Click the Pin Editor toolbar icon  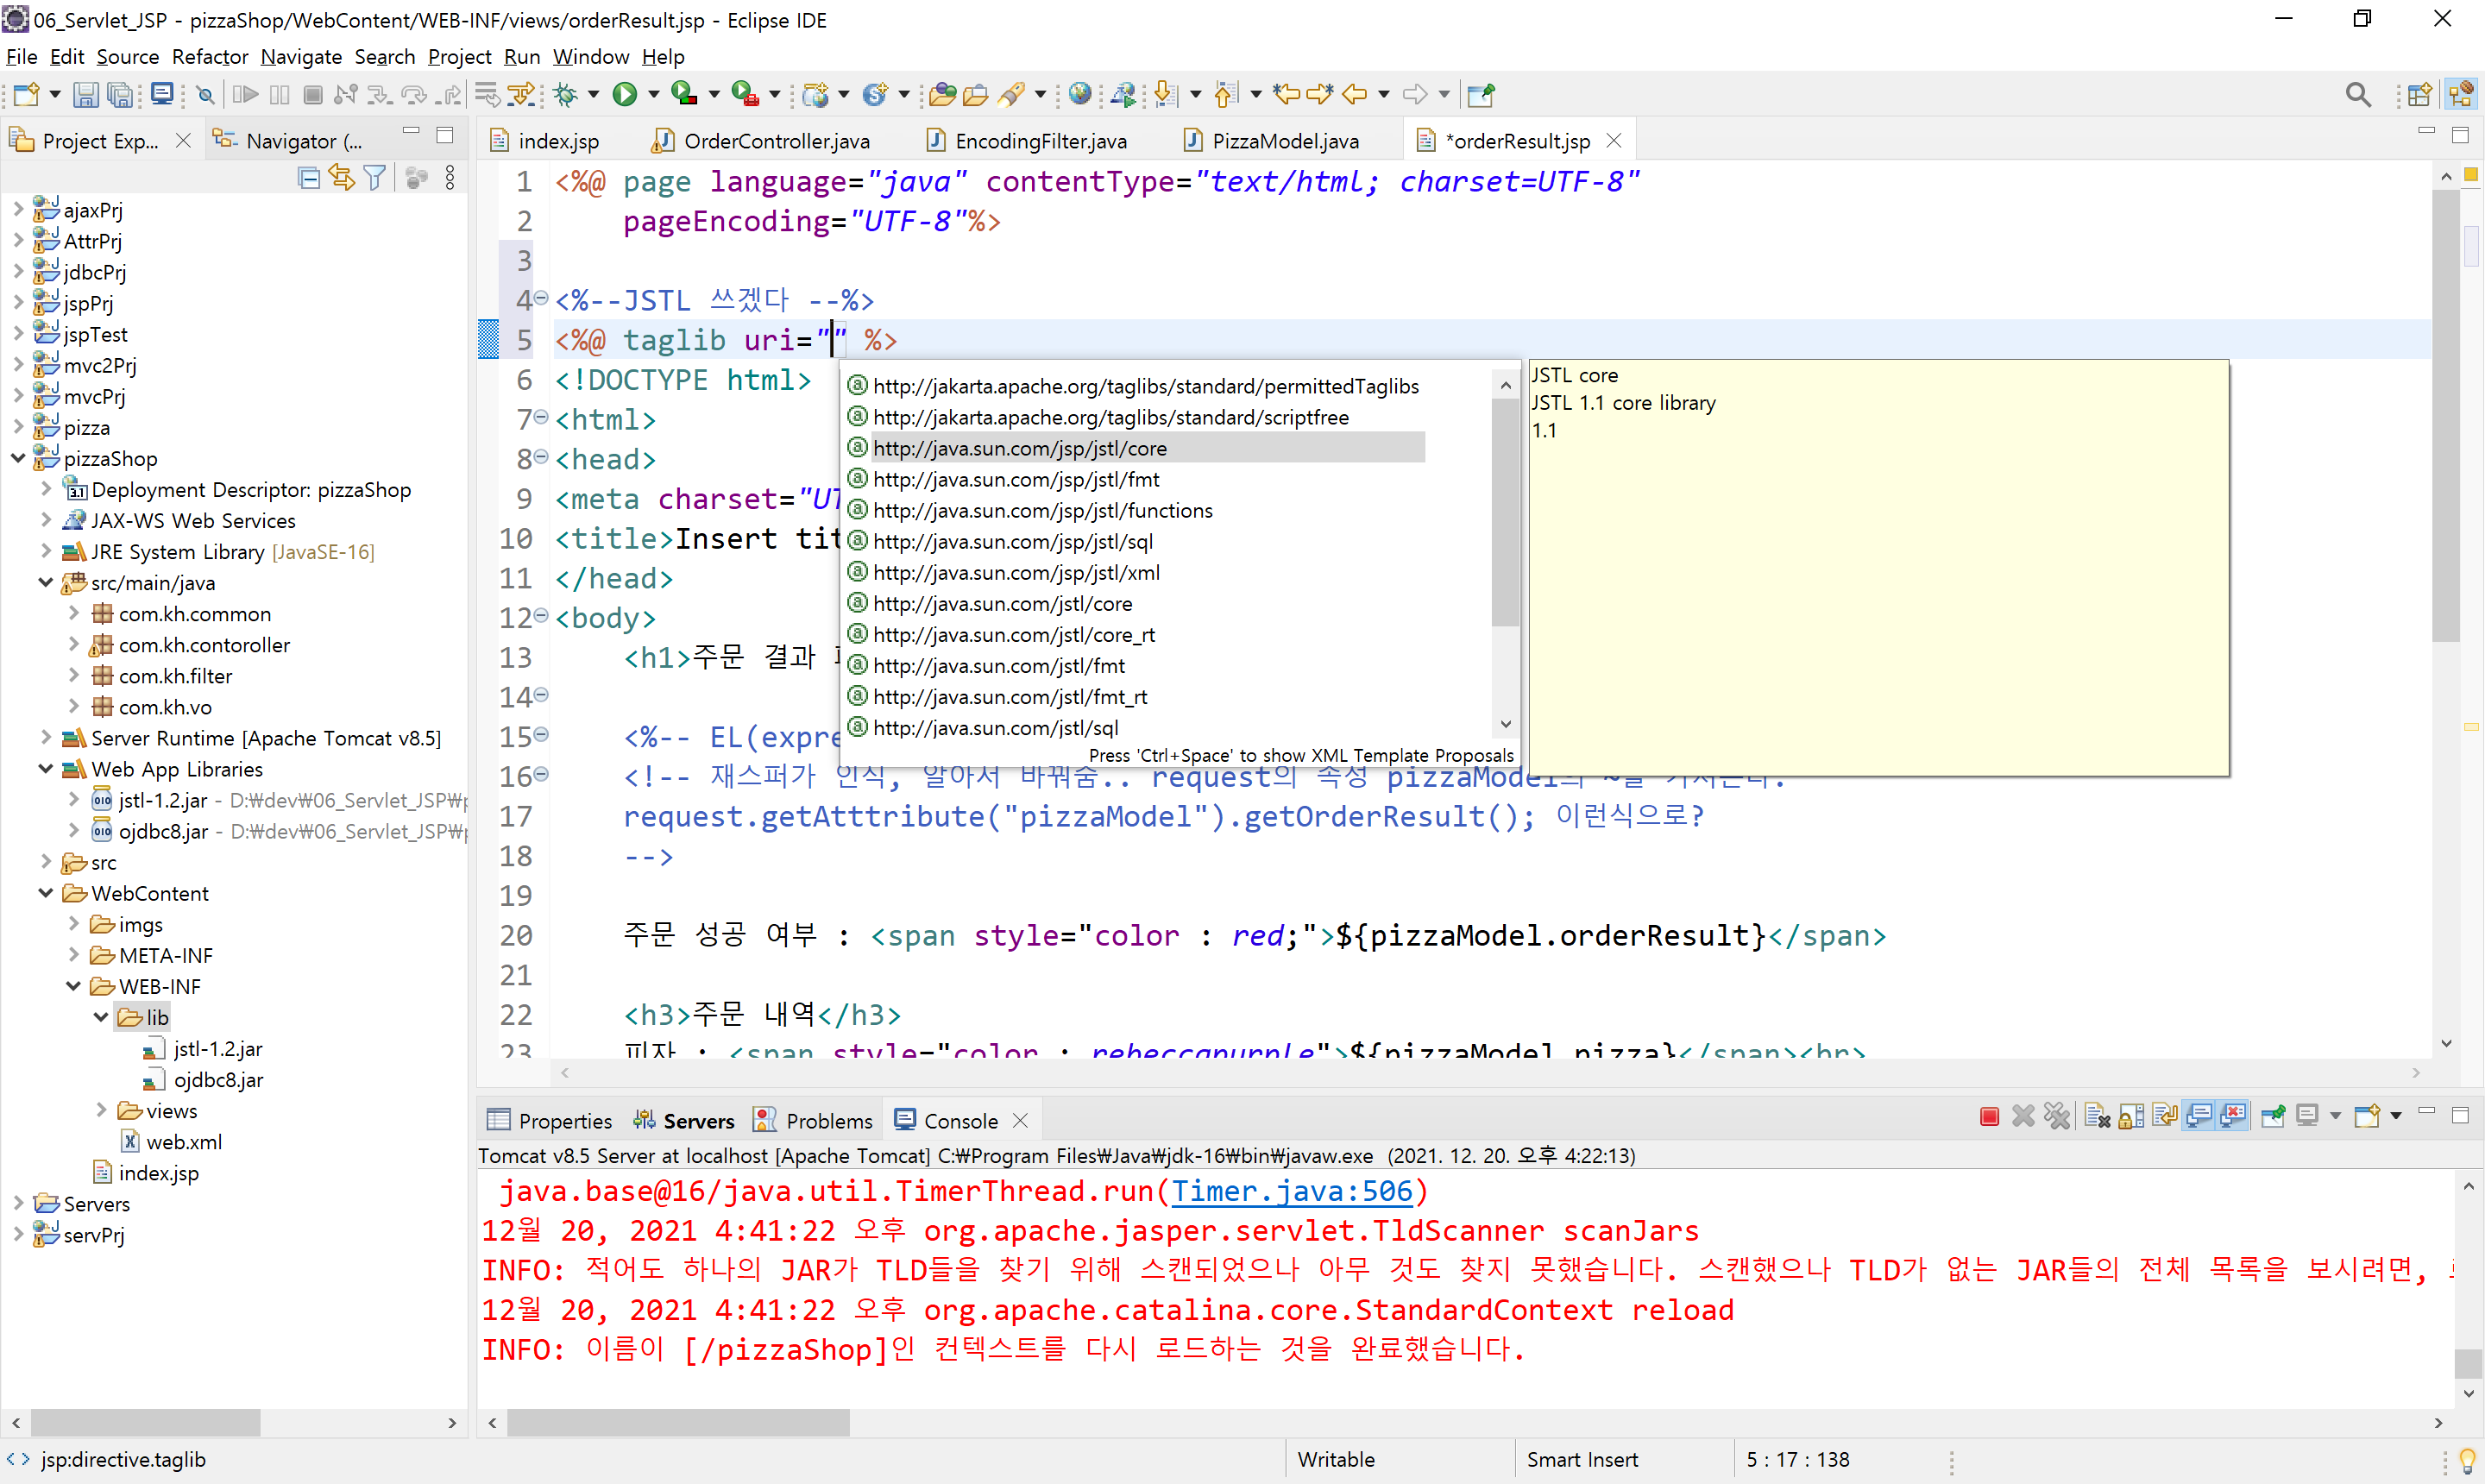coord(1480,94)
